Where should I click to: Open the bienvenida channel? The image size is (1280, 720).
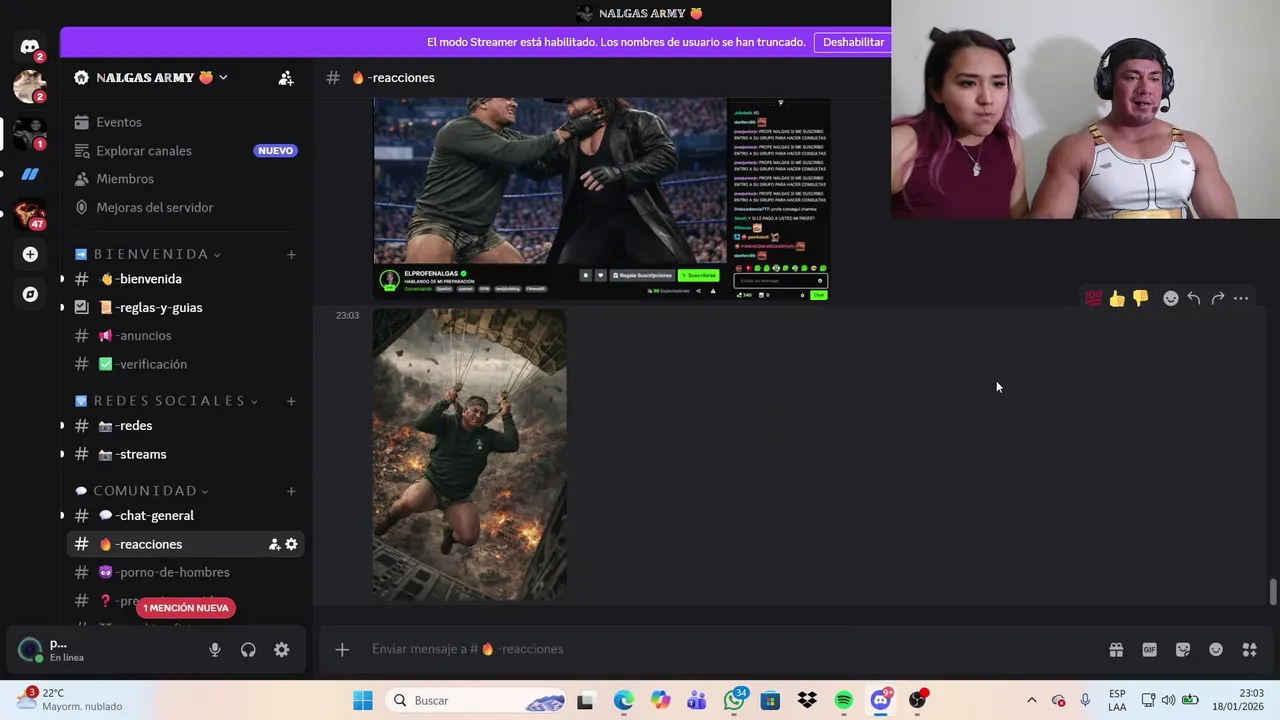186,279
